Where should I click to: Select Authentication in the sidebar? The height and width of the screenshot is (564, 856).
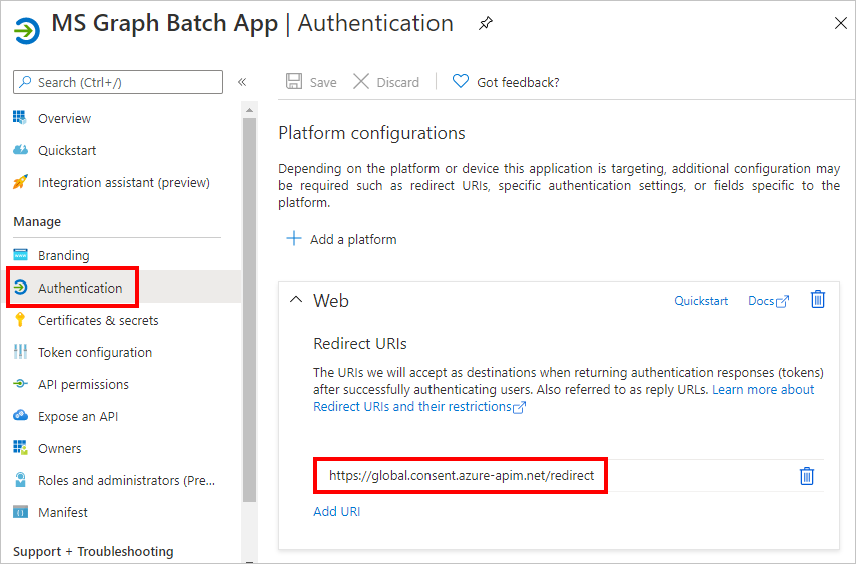[x=80, y=288]
